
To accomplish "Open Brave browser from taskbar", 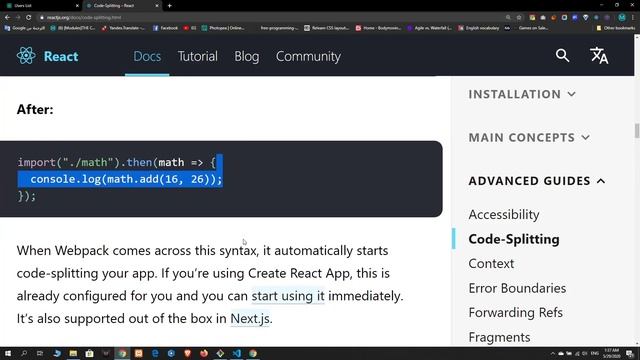I will point(187,353).
